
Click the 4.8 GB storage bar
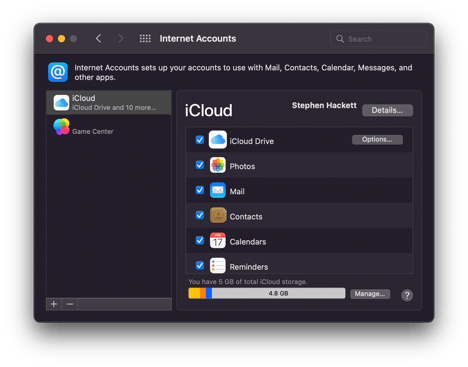click(267, 293)
